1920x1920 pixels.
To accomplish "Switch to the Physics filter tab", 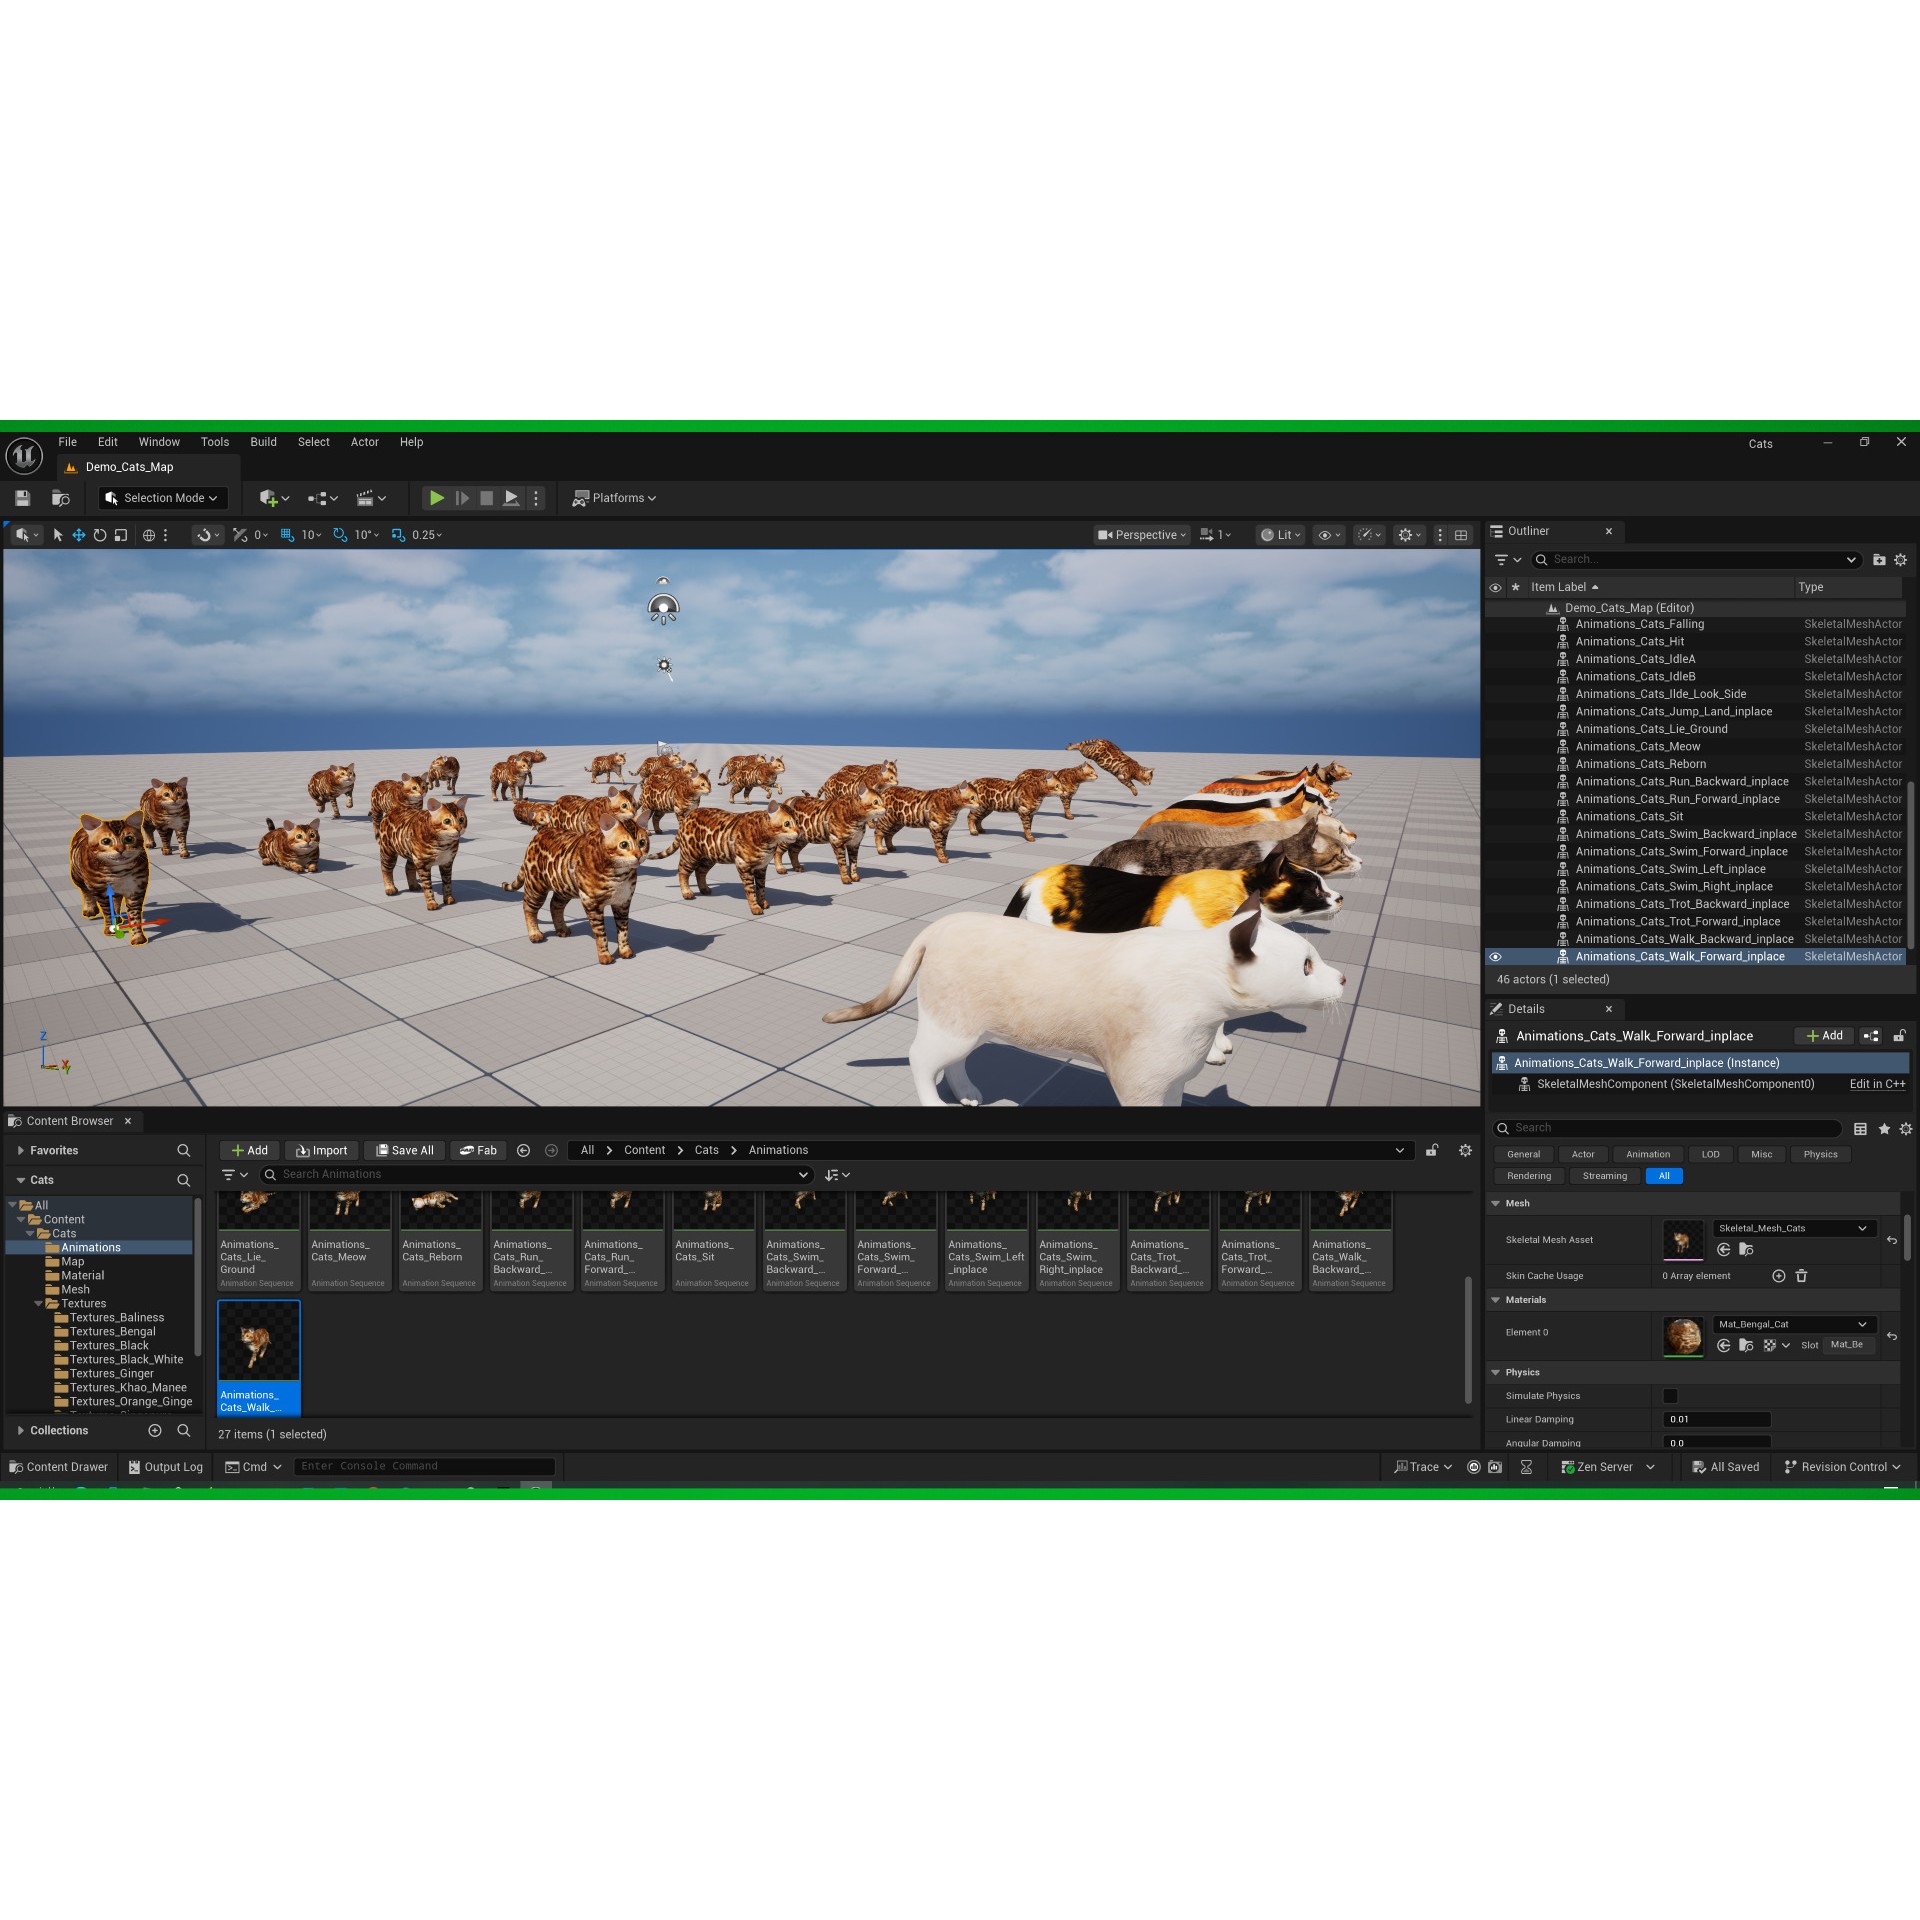I will point(1820,1154).
